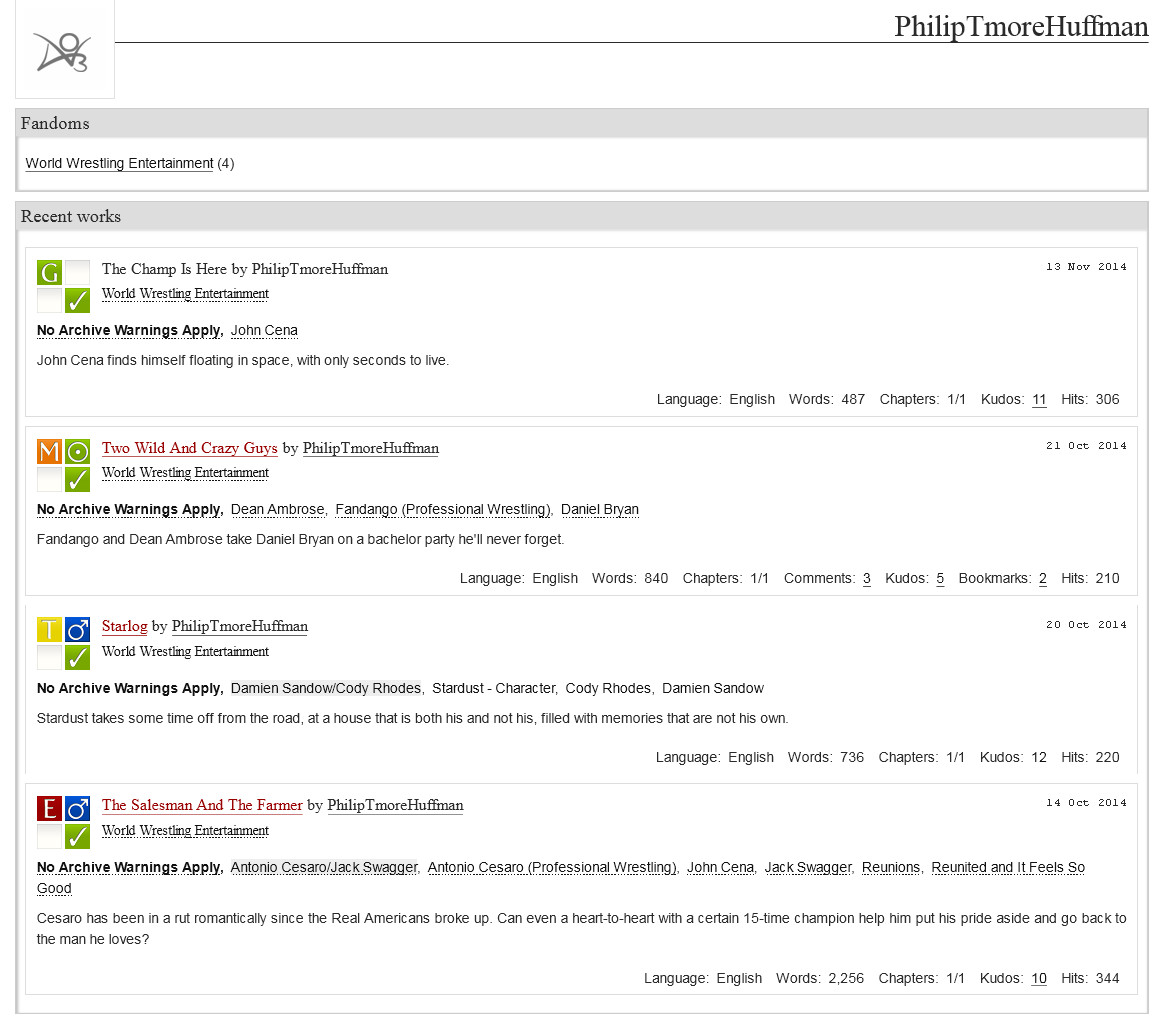Image resolution: width=1154 pixels, height=1022 pixels.
Task: Open author PhilipTmoreHuffman on the Starlog work
Action: coord(239,626)
